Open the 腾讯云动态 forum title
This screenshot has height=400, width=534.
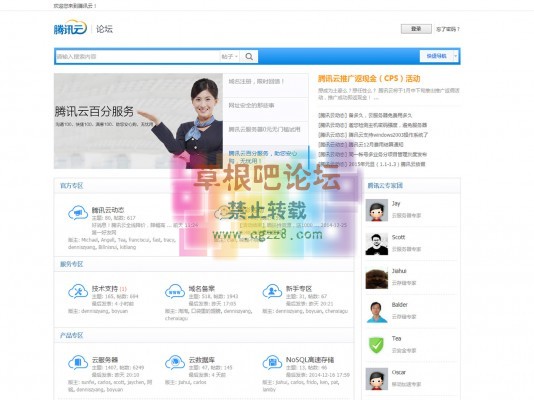click(108, 210)
